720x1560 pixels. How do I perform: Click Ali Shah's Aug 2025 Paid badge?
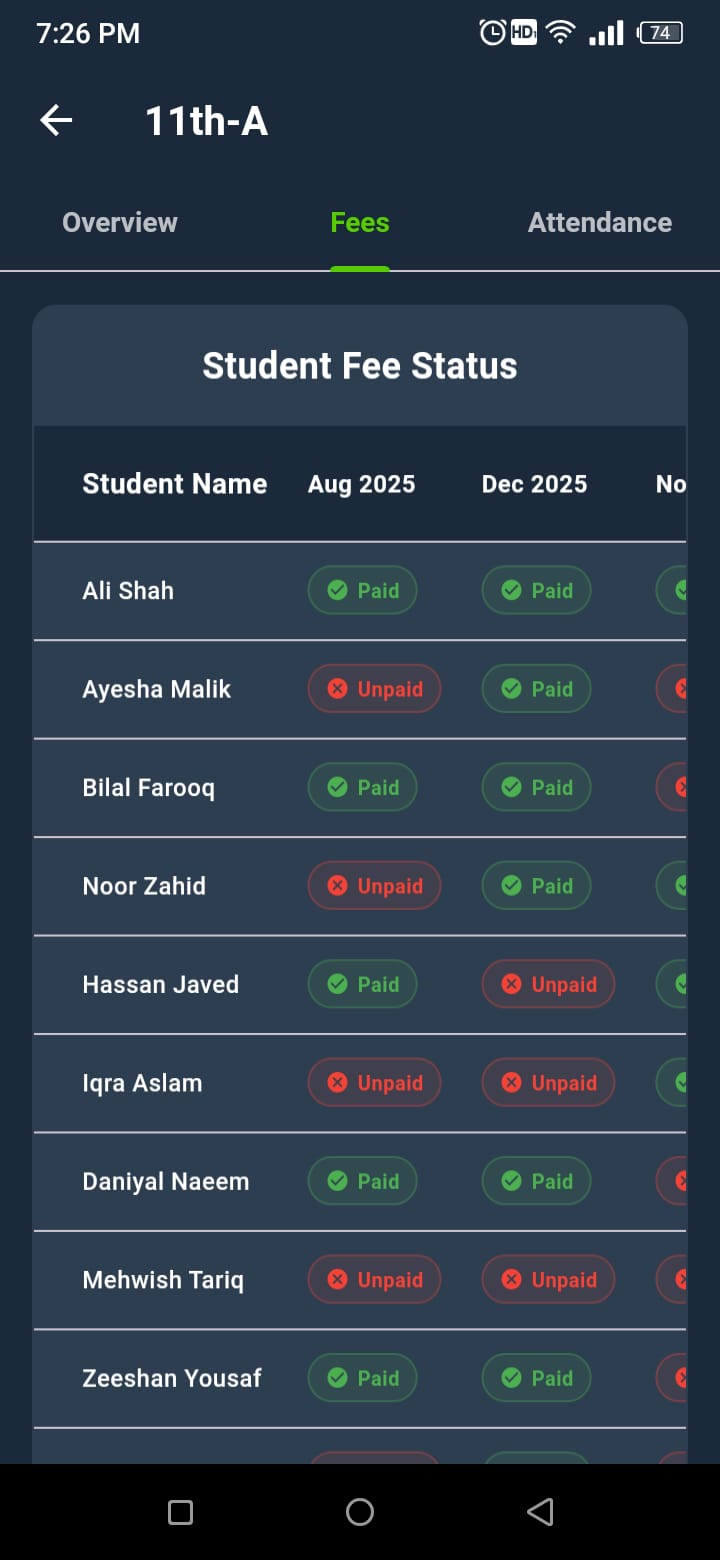(362, 591)
